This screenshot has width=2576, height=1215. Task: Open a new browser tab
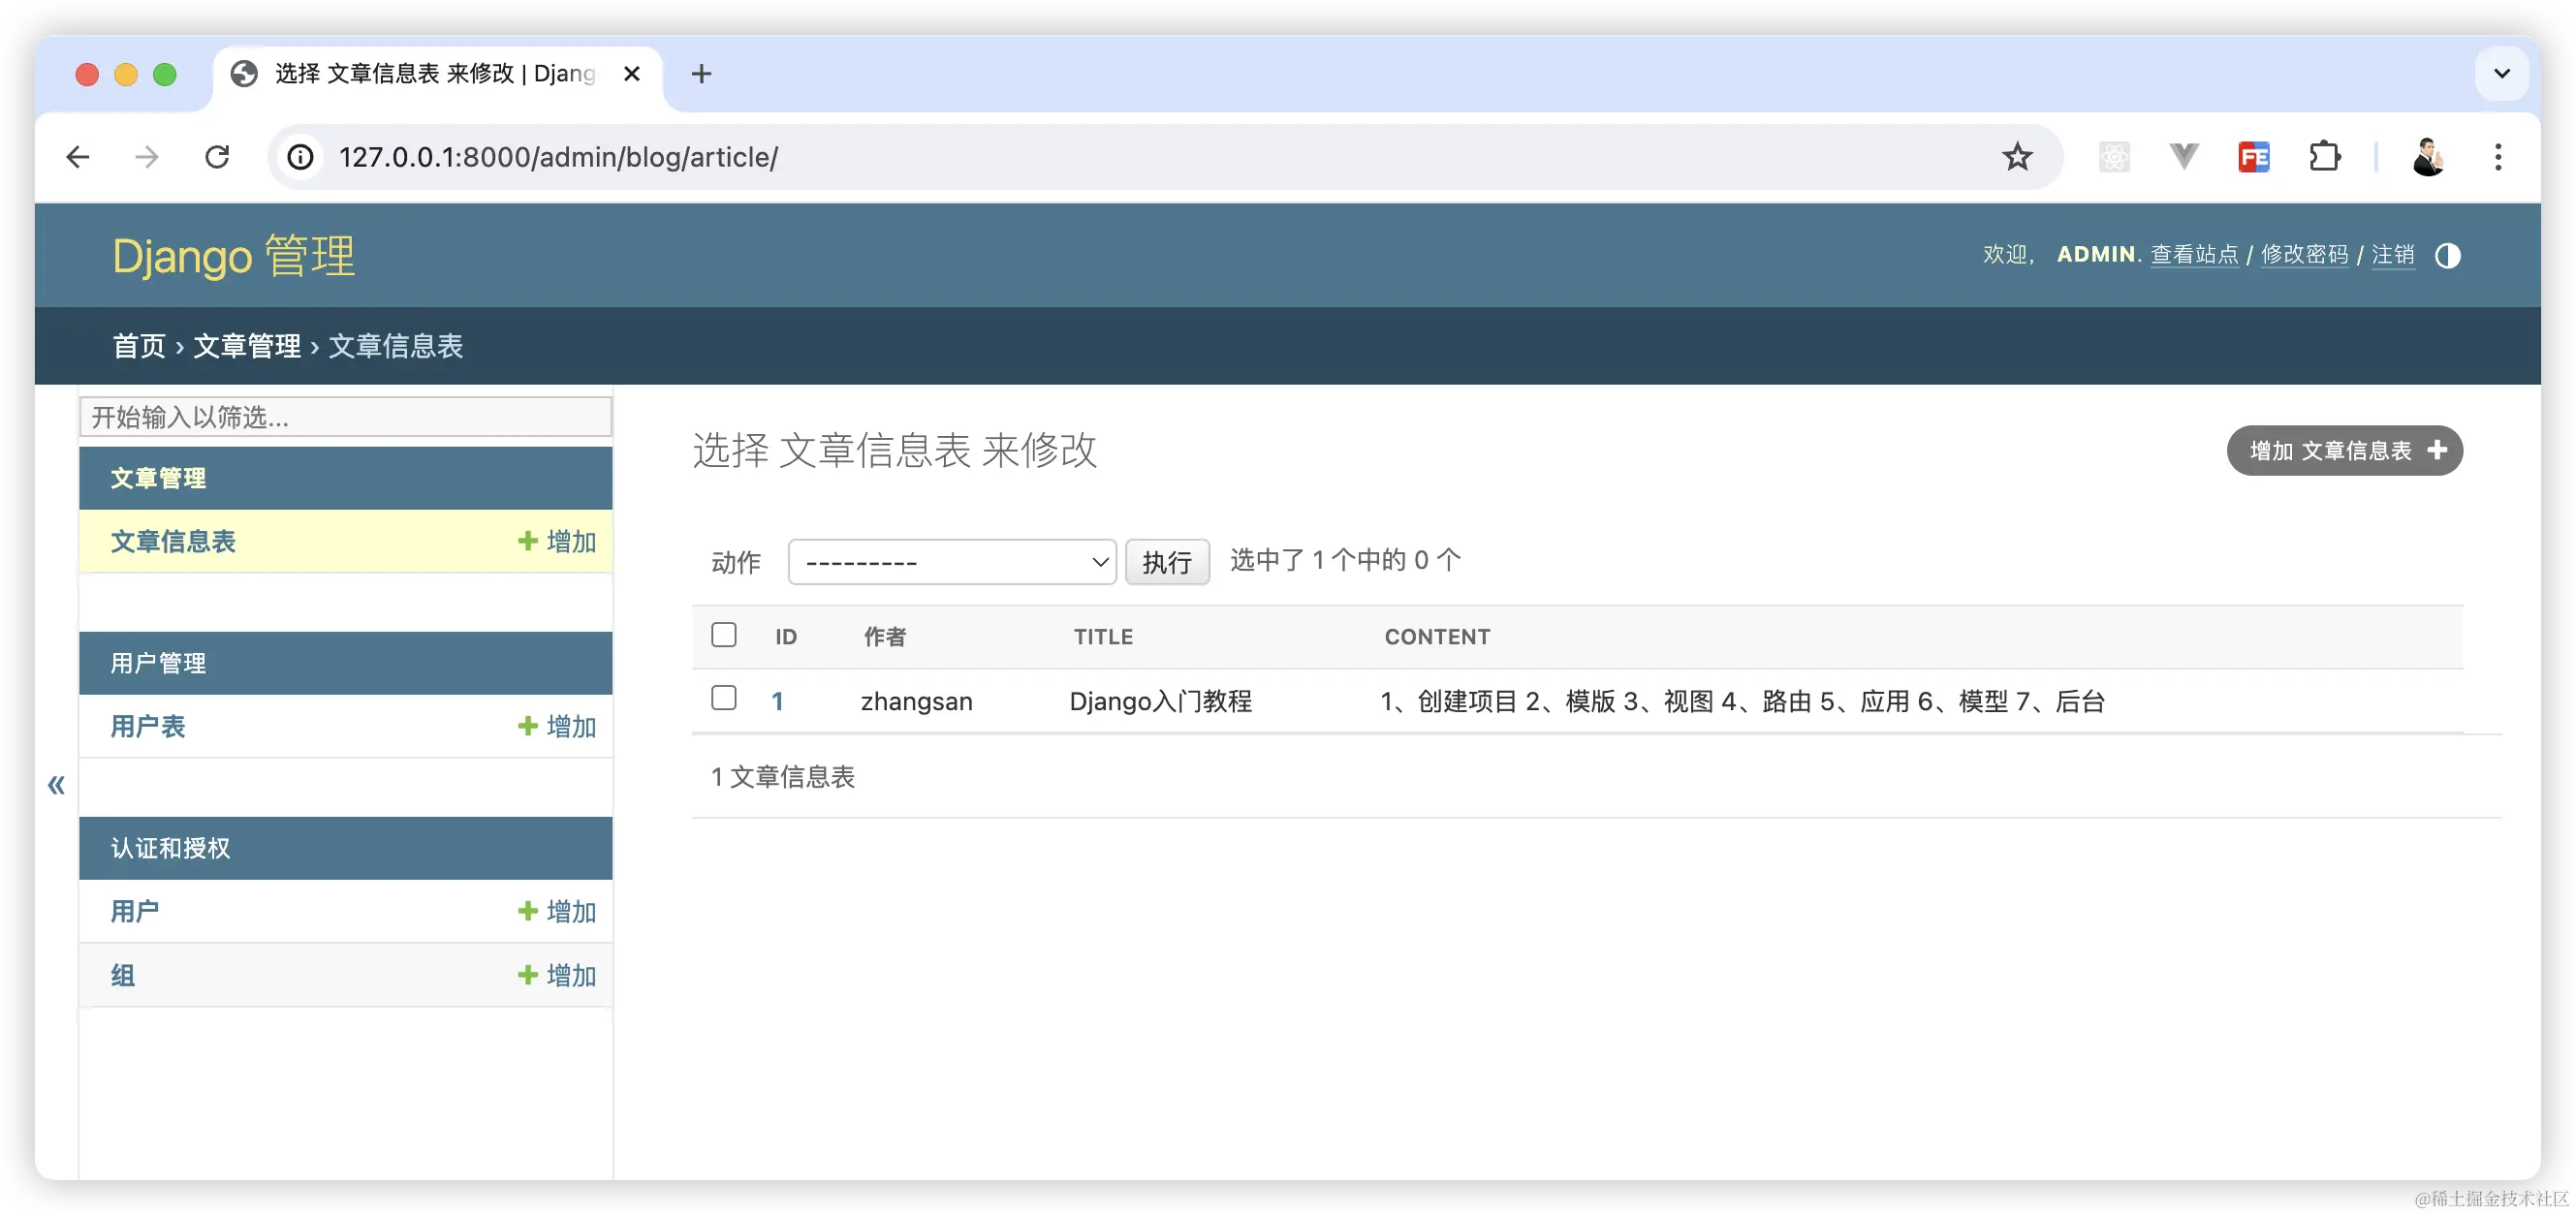click(x=701, y=74)
